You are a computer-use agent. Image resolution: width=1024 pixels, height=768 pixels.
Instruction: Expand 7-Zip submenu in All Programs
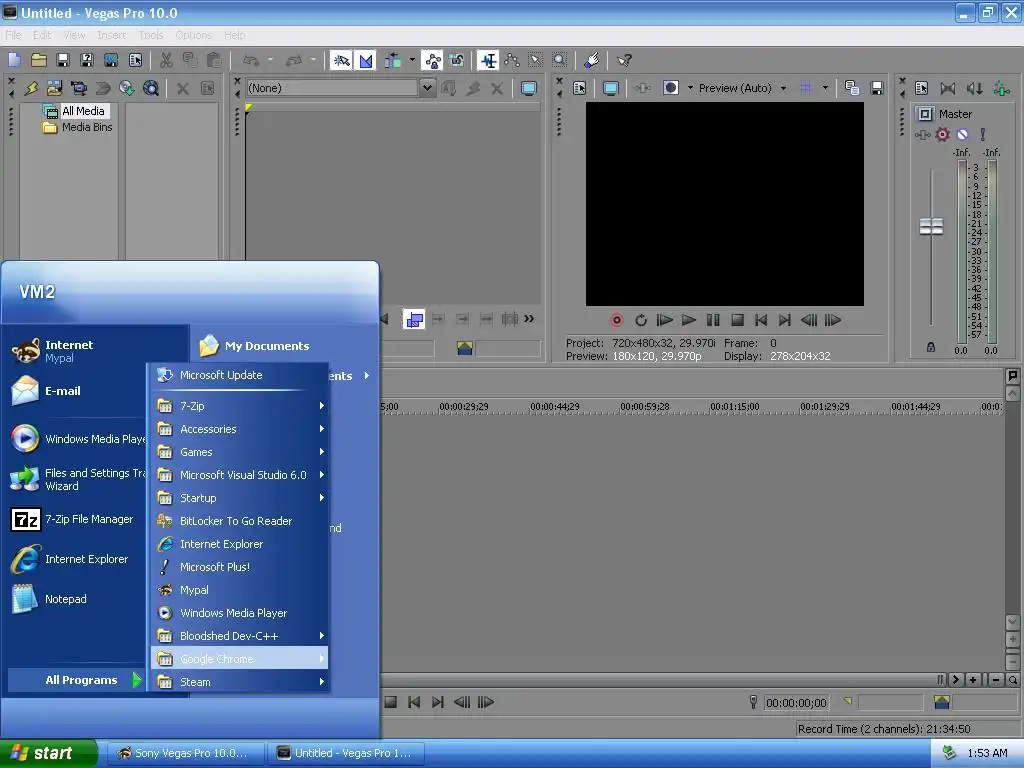pos(239,406)
